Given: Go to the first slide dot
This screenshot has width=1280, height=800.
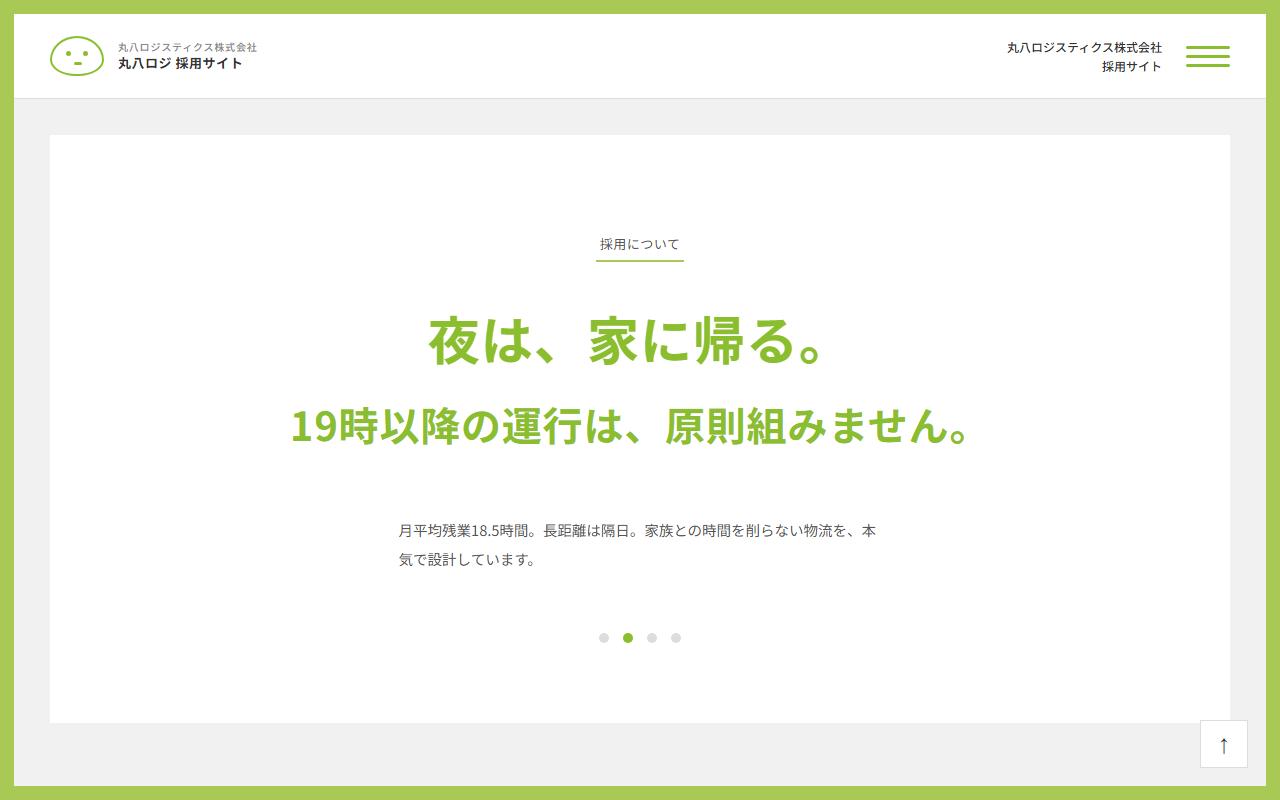Looking at the screenshot, I should point(604,638).
